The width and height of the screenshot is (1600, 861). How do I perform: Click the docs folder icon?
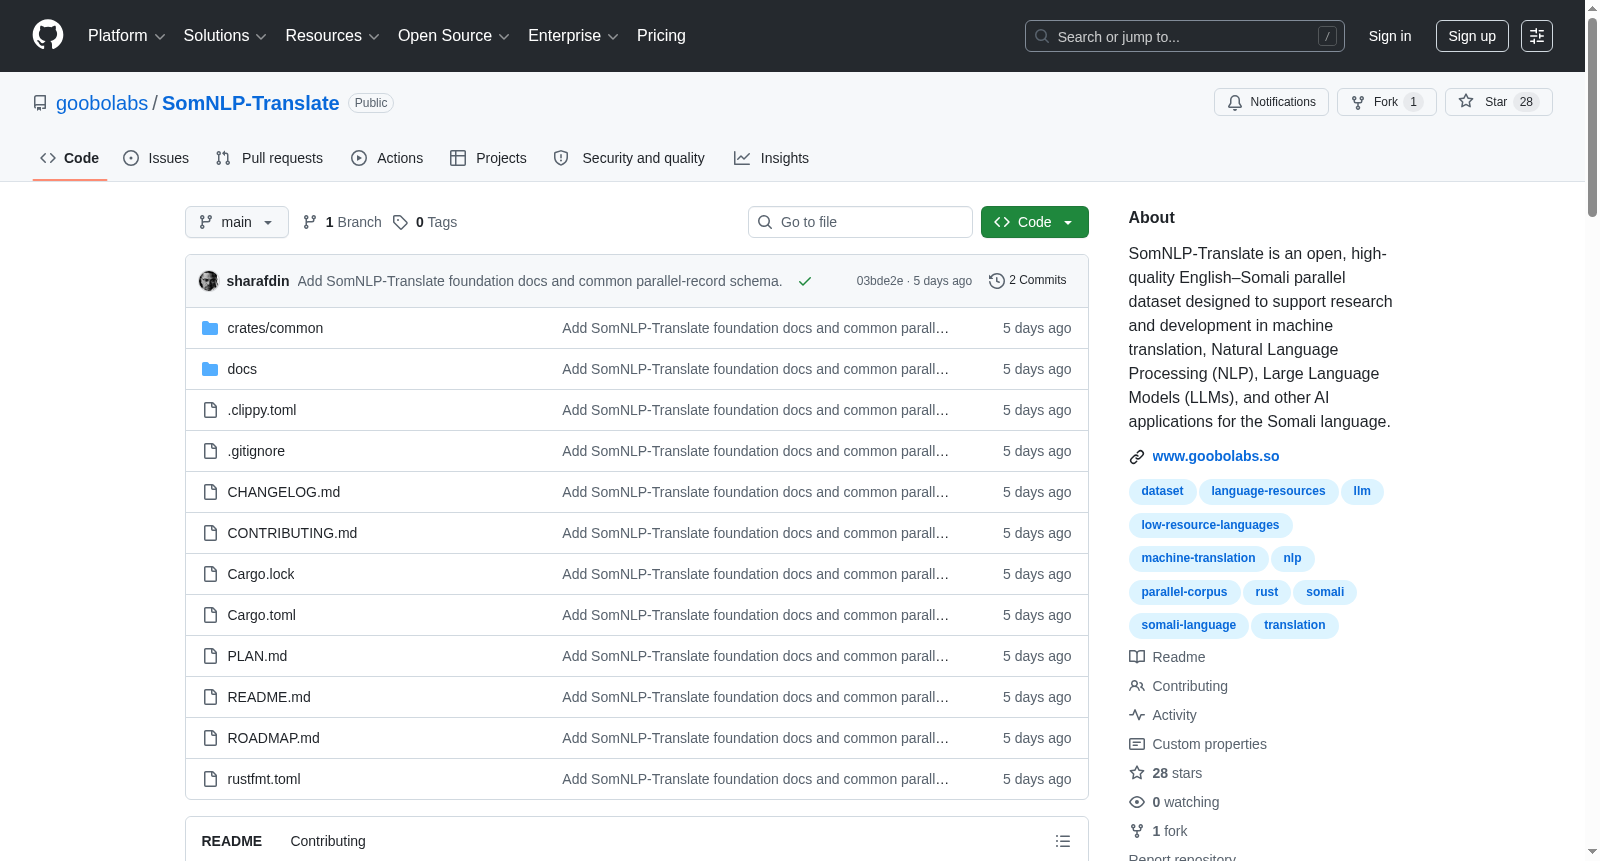tap(210, 369)
